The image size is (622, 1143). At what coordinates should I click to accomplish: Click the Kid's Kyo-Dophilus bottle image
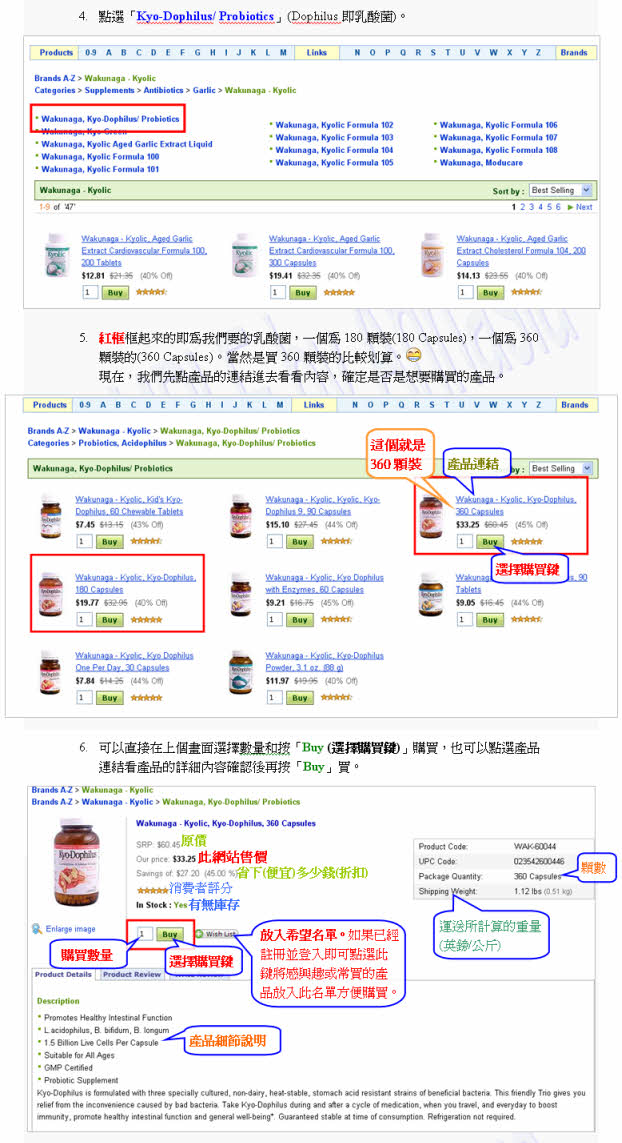click(x=51, y=516)
